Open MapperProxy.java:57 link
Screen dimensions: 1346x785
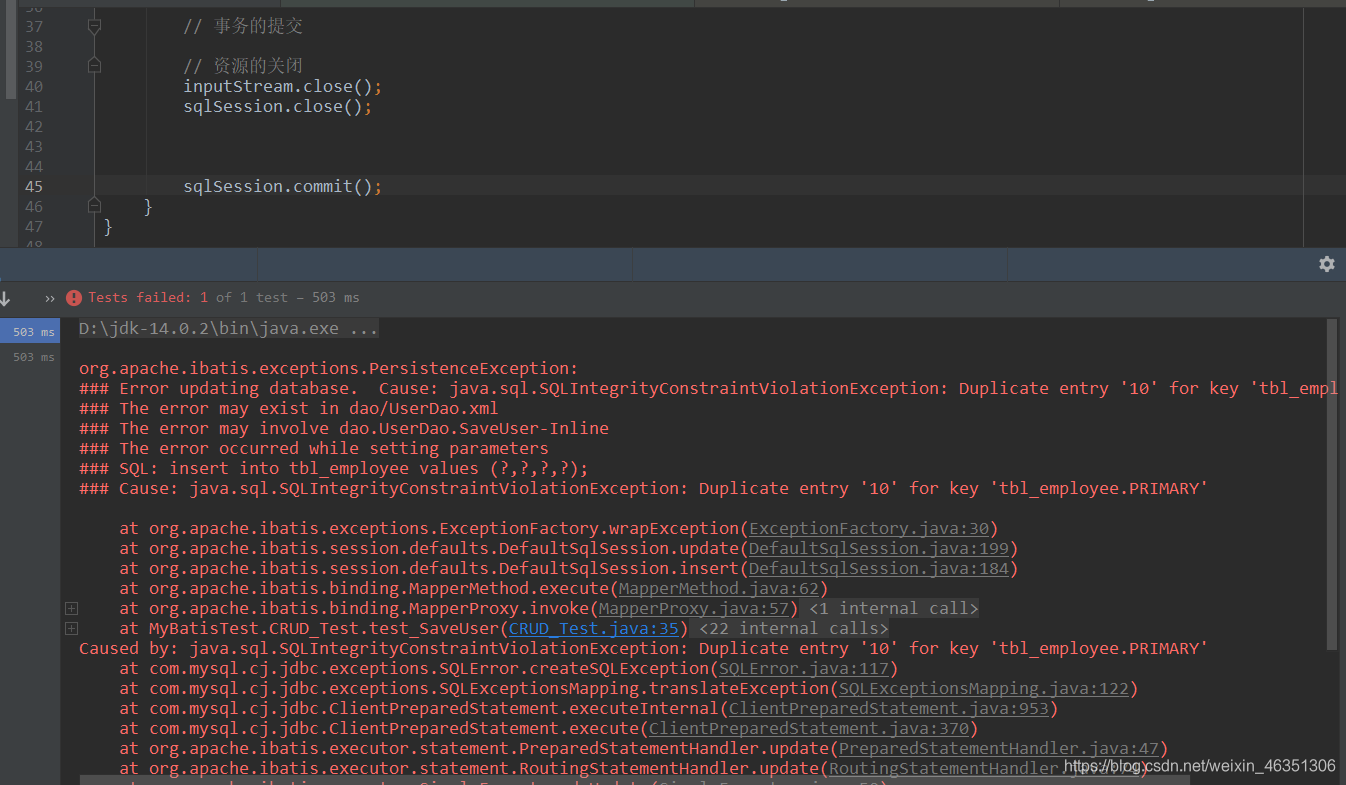(694, 608)
